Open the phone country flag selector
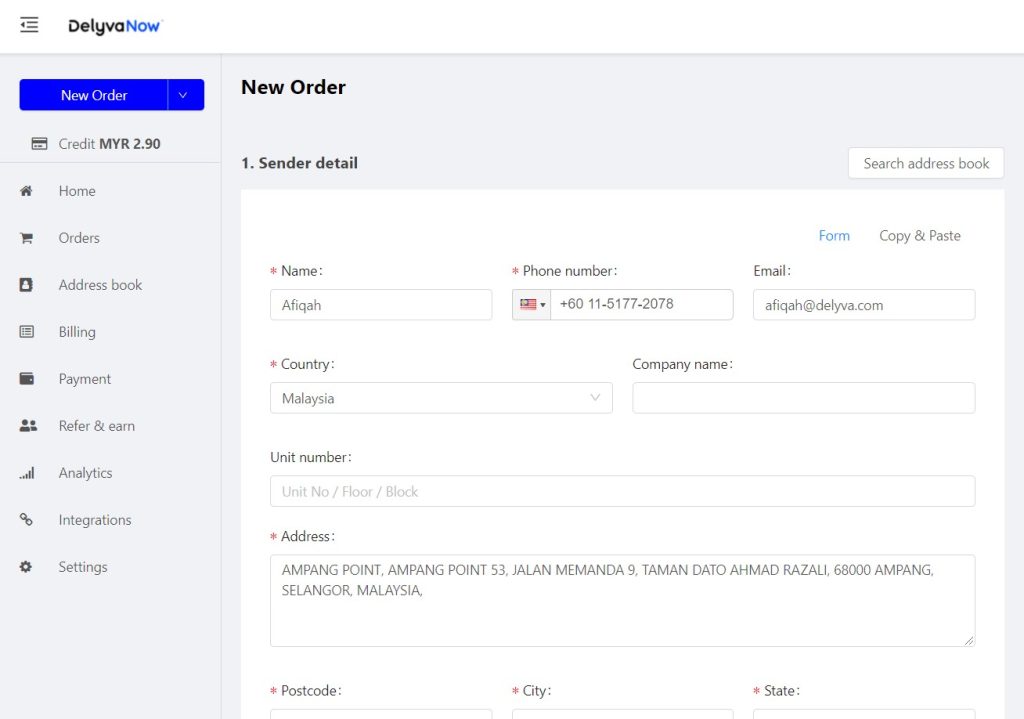 [x=532, y=305]
